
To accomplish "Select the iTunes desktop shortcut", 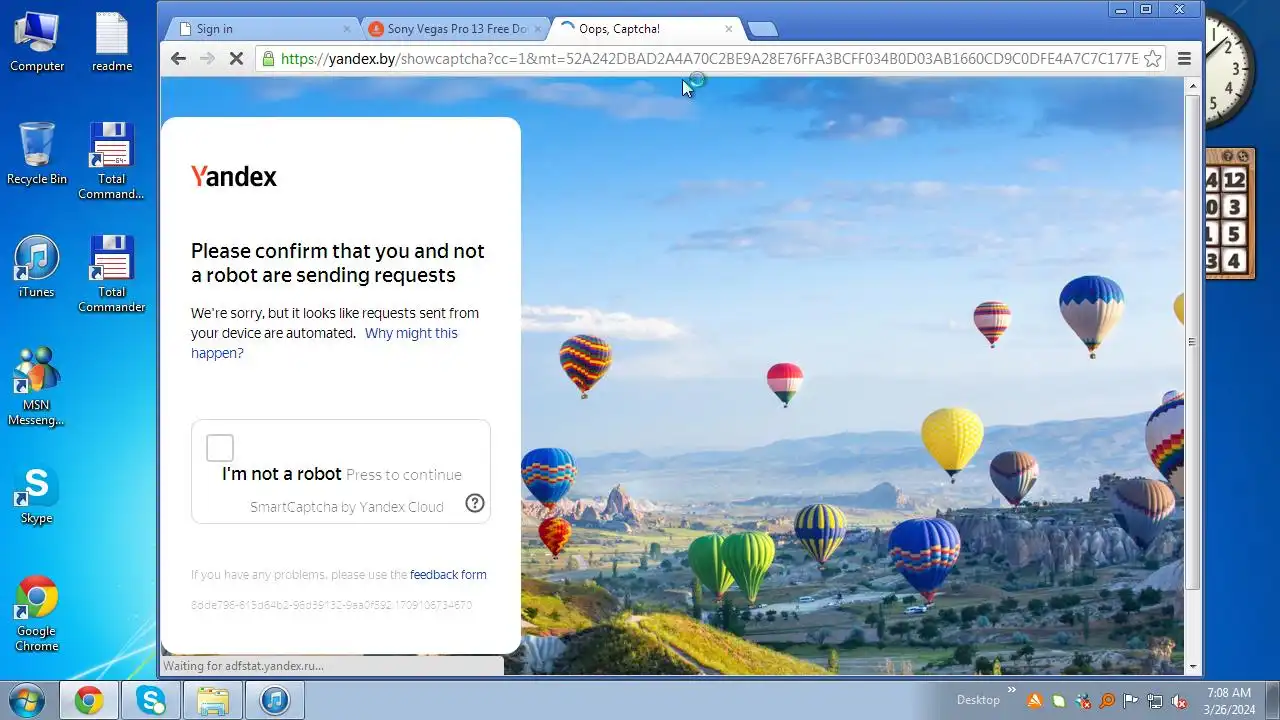I will coord(37,267).
